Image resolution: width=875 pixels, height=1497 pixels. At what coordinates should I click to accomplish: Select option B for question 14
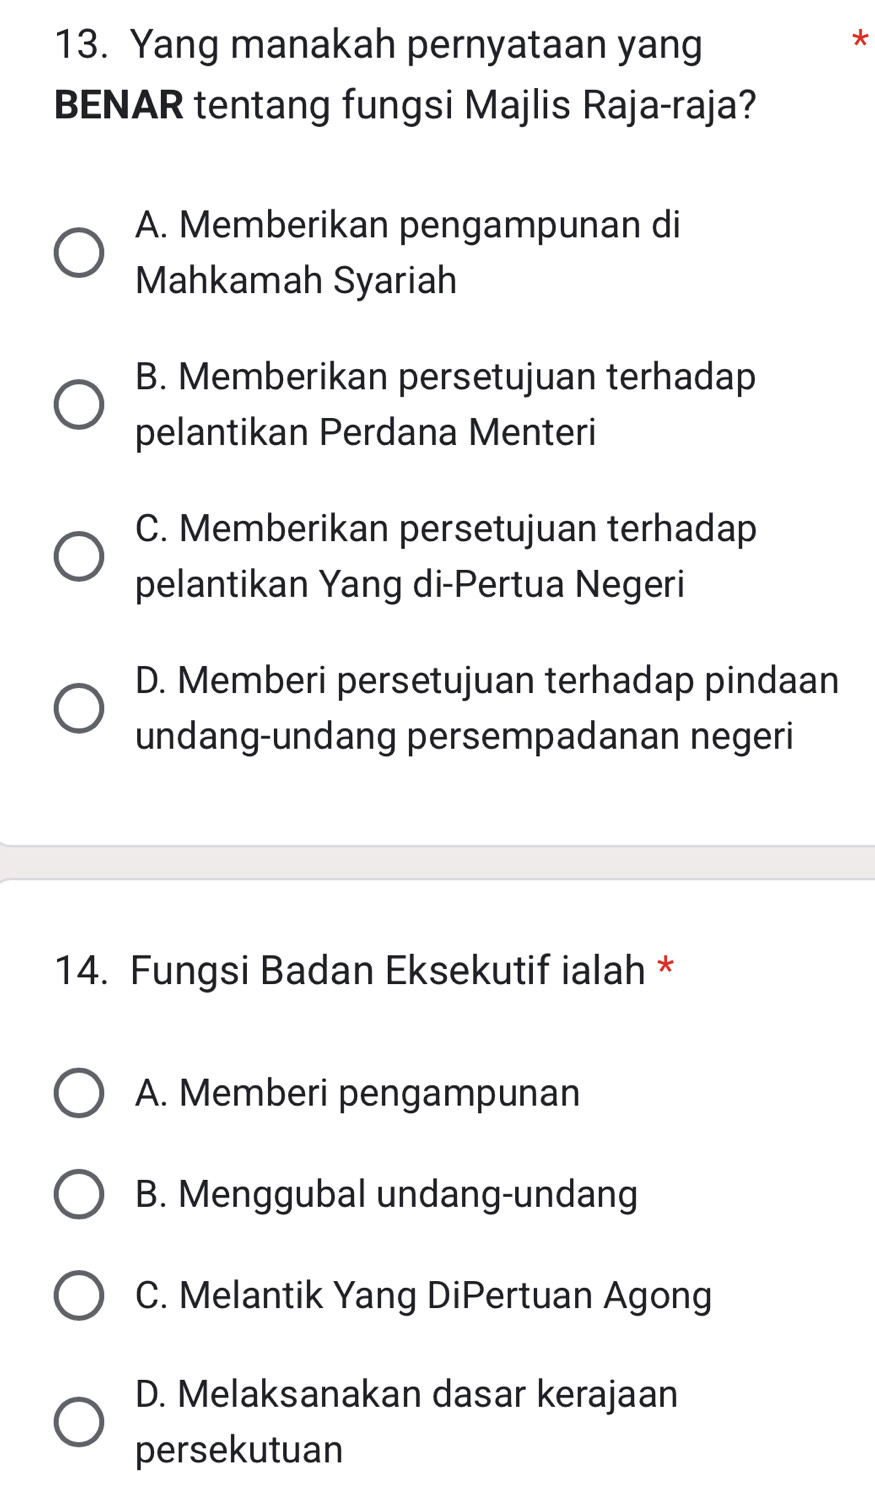[78, 1193]
